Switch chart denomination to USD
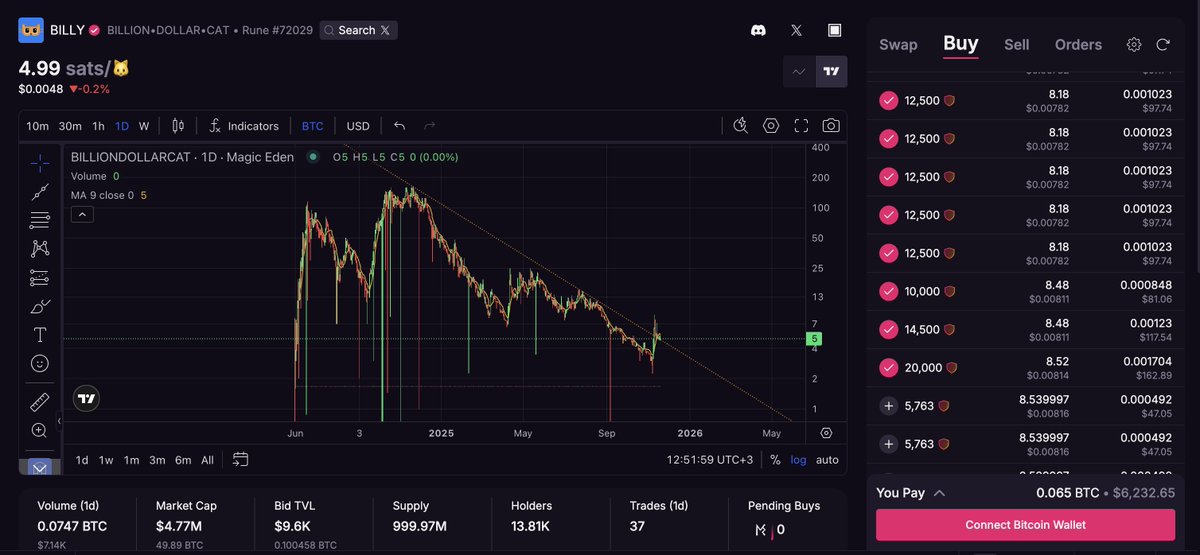 [358, 126]
